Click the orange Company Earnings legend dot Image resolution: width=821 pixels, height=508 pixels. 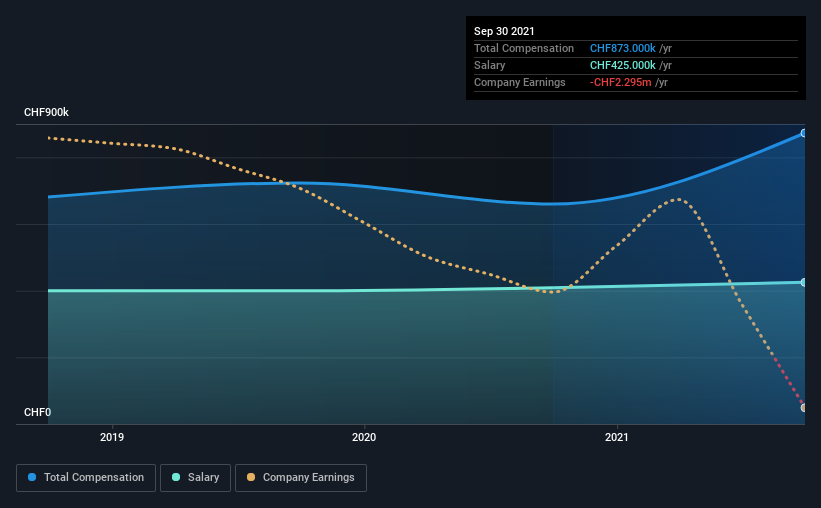click(251, 477)
